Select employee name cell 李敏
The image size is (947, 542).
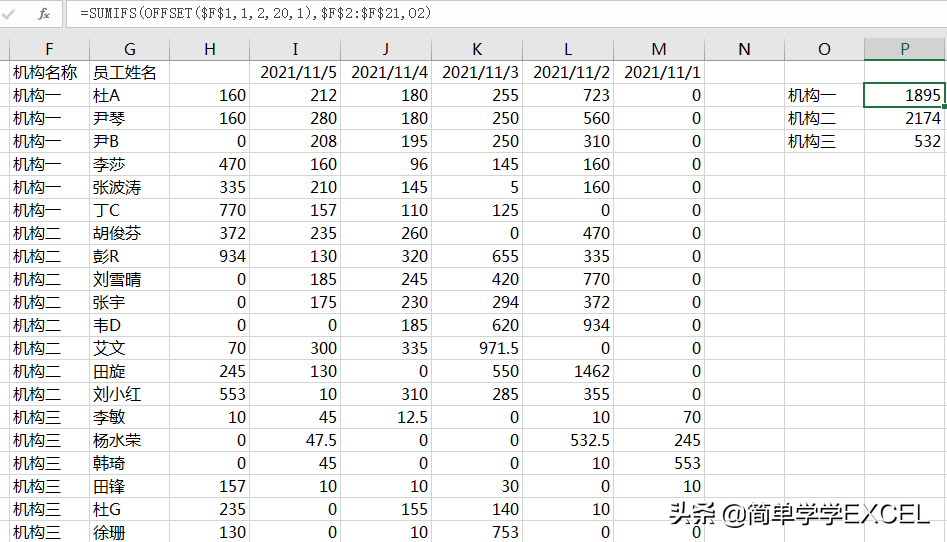pyautogui.click(x=129, y=417)
